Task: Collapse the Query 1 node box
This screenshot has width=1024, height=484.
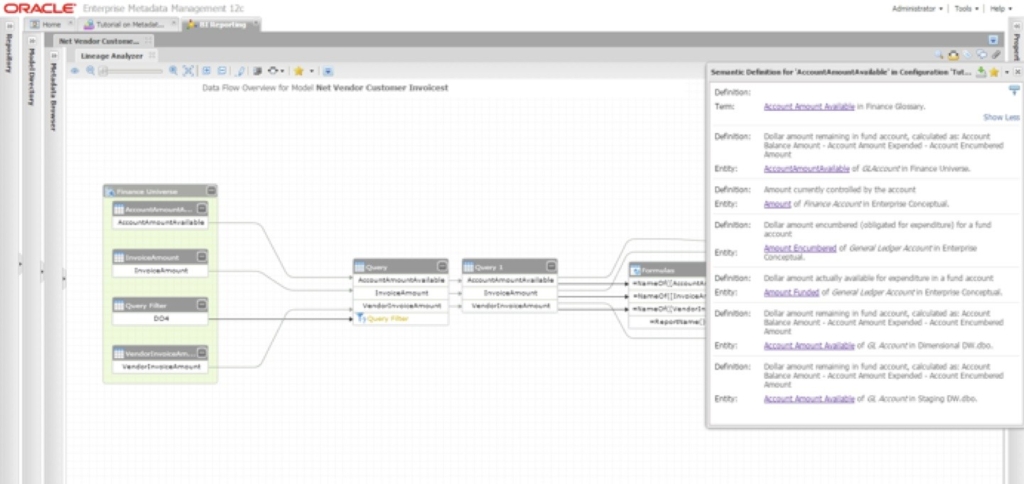Action: coord(551,266)
